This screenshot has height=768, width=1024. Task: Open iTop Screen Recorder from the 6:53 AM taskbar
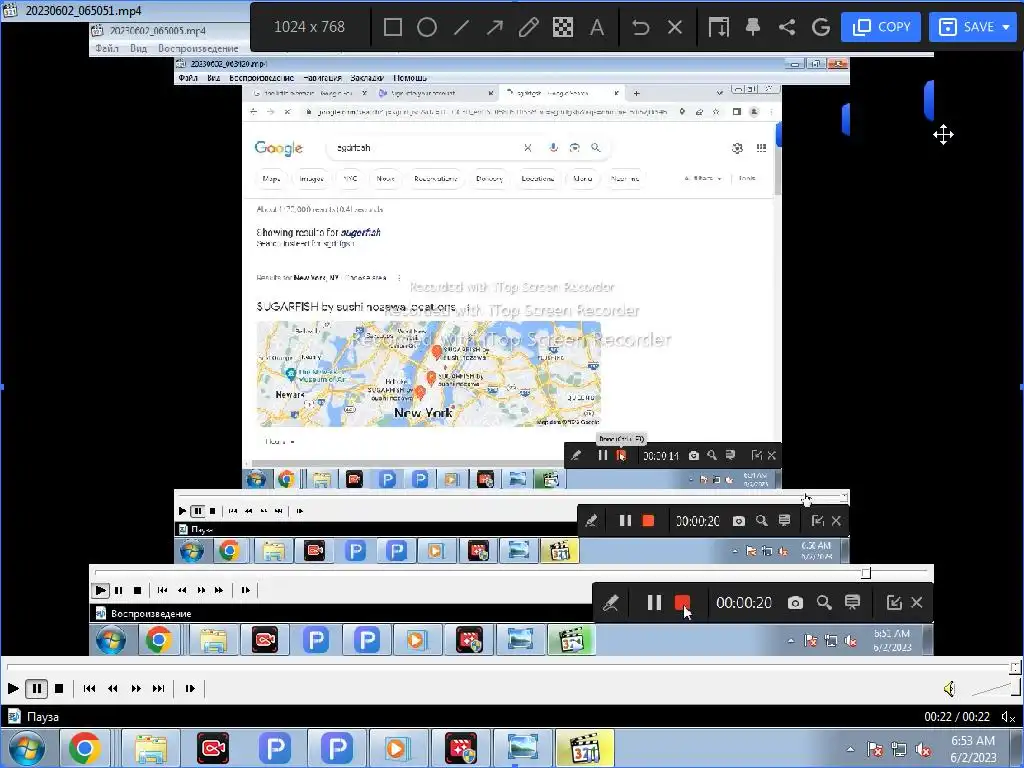click(x=213, y=748)
